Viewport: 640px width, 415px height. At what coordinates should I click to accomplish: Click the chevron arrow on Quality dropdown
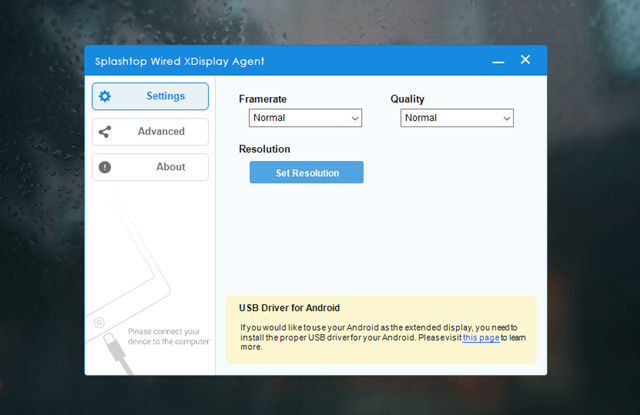[x=506, y=118]
